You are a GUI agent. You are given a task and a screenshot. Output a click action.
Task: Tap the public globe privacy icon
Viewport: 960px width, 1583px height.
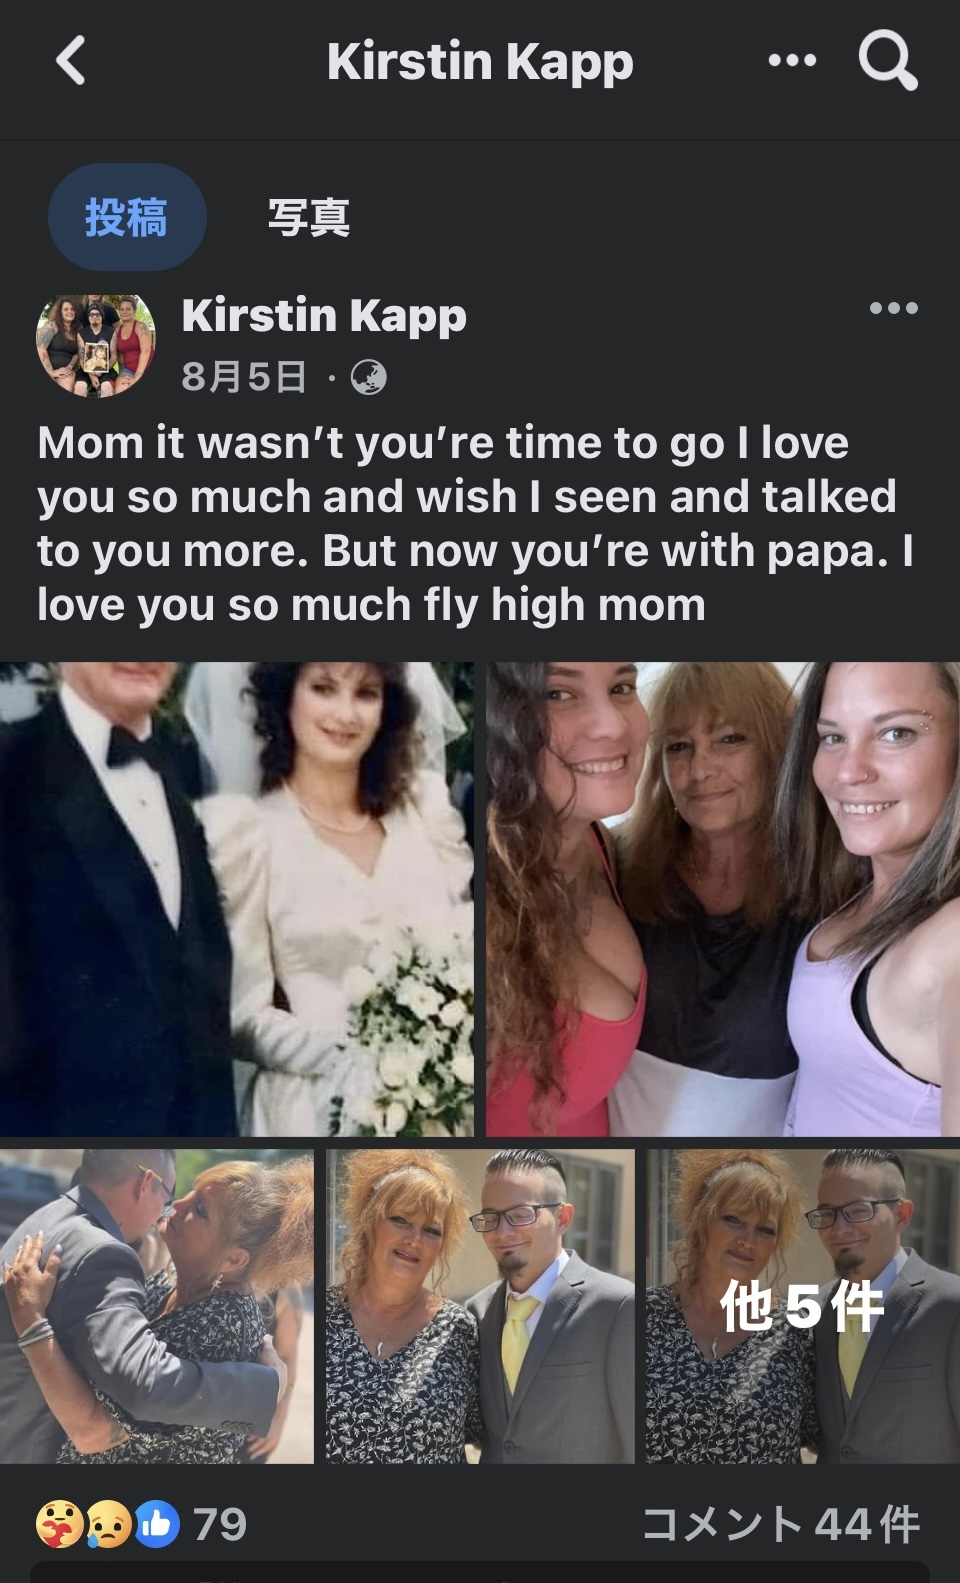(x=368, y=377)
